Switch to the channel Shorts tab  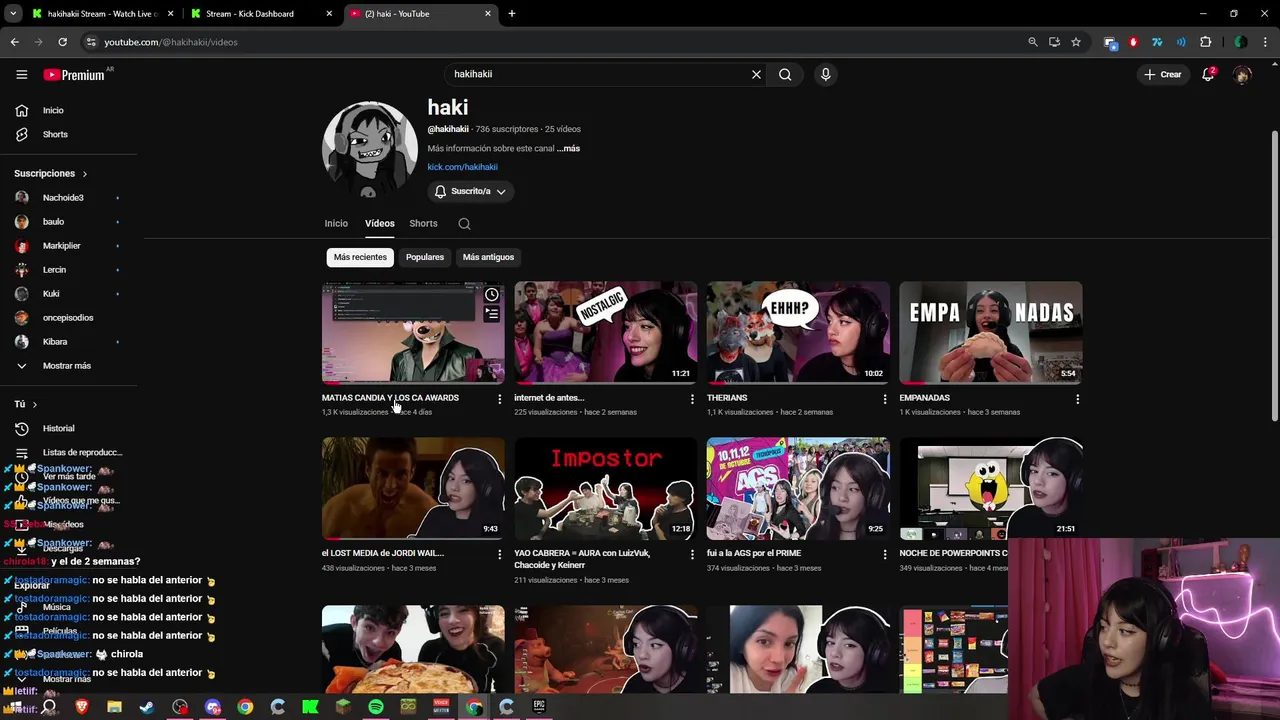pyautogui.click(x=423, y=223)
